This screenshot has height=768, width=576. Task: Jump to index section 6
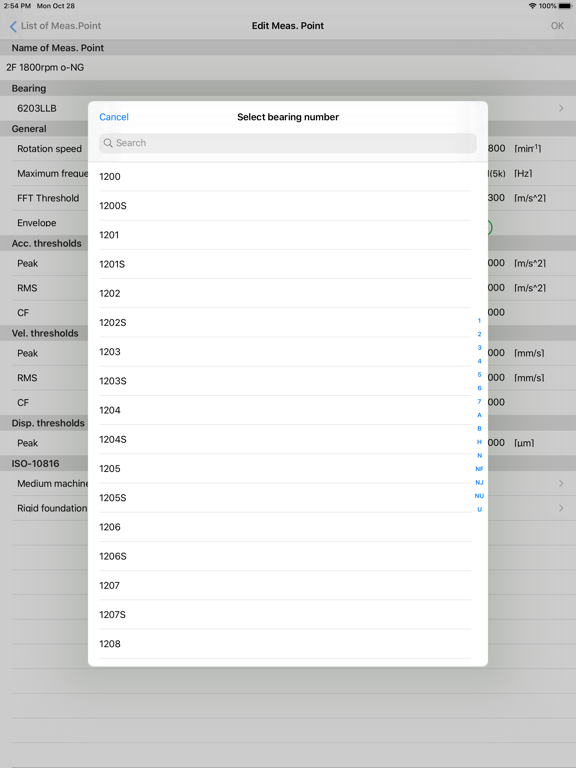point(480,388)
